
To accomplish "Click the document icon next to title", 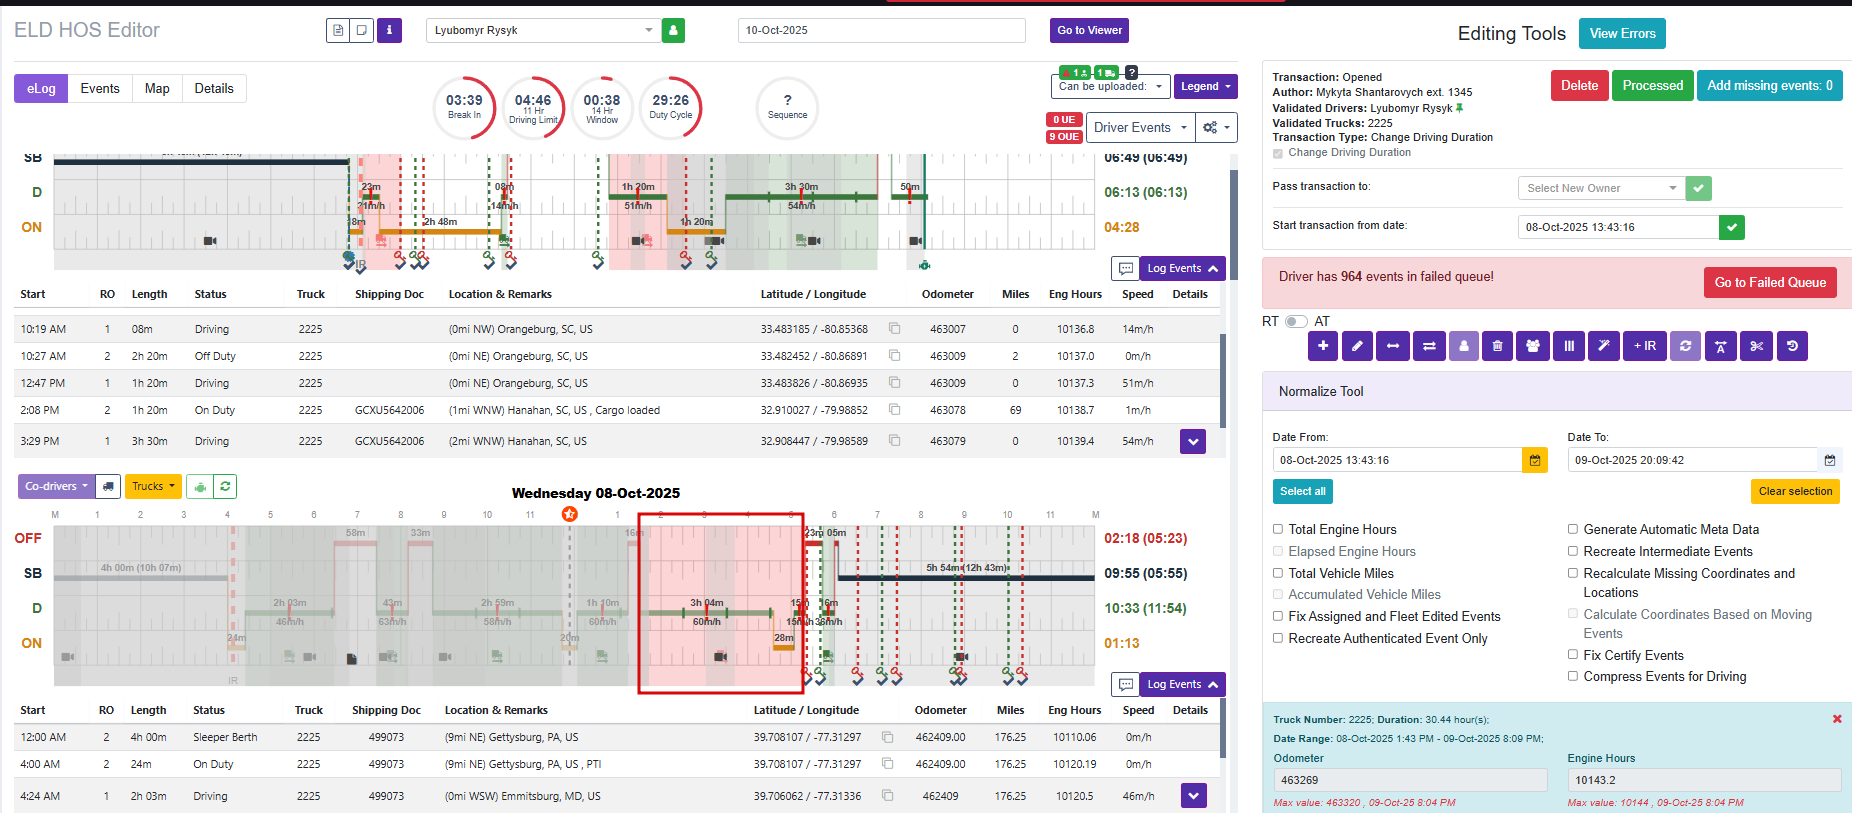I will (338, 30).
